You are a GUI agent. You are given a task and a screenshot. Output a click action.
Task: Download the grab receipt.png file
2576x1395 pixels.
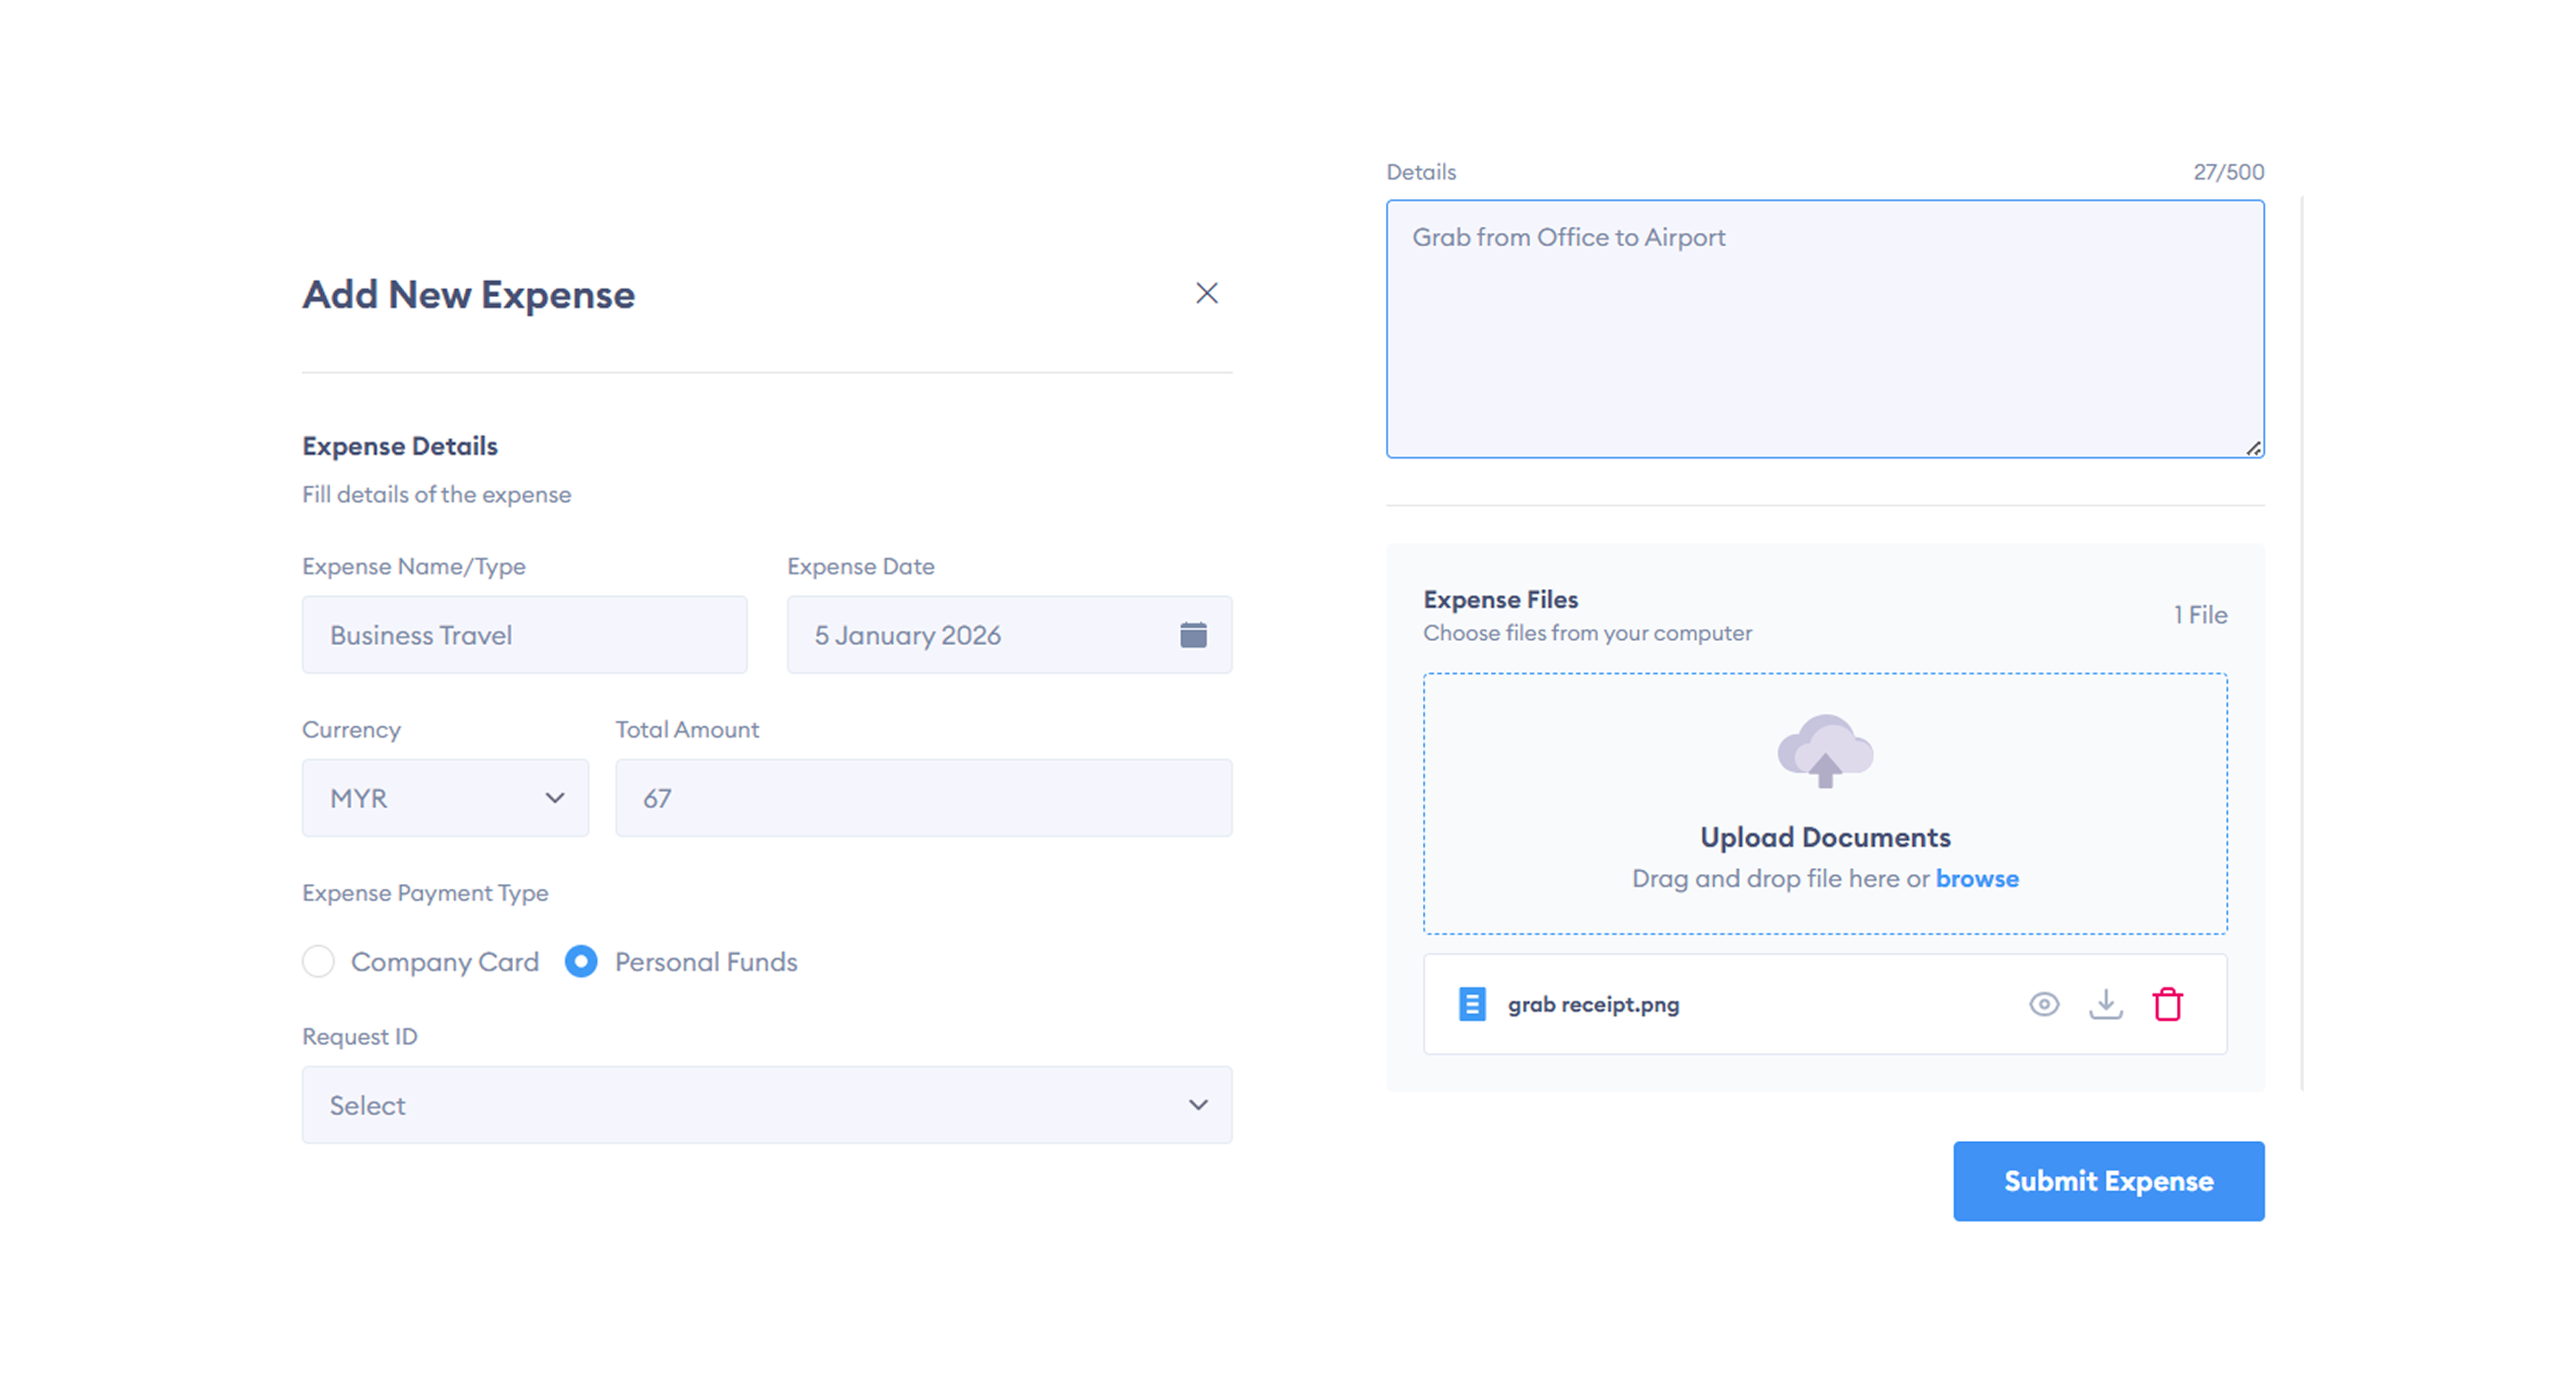(2106, 1004)
